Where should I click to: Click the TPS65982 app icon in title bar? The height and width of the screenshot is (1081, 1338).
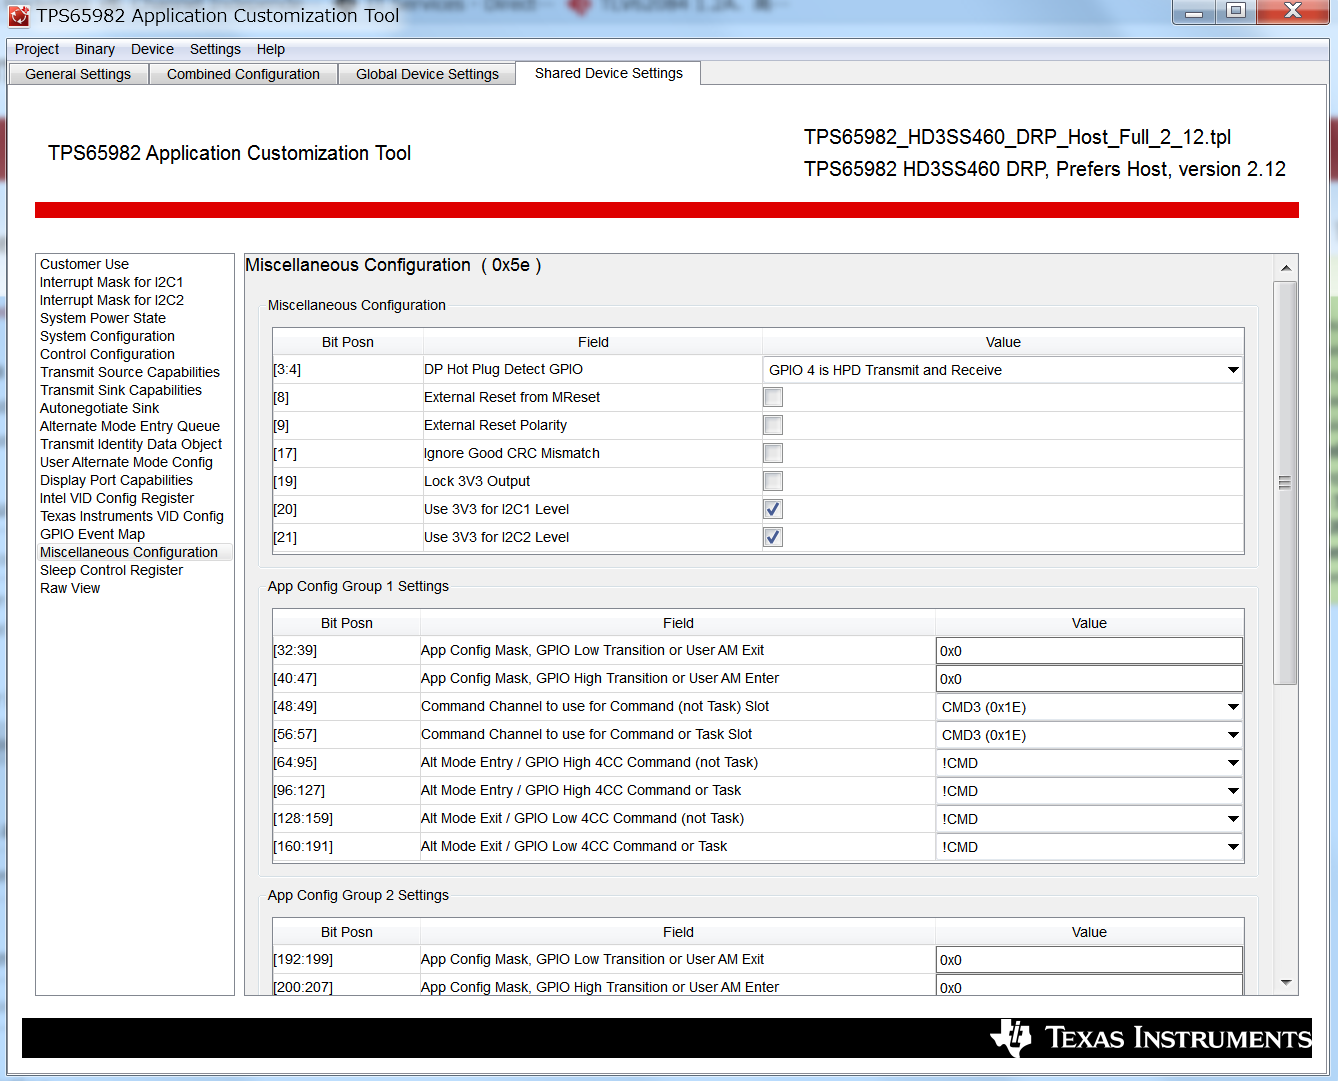[x=19, y=15]
